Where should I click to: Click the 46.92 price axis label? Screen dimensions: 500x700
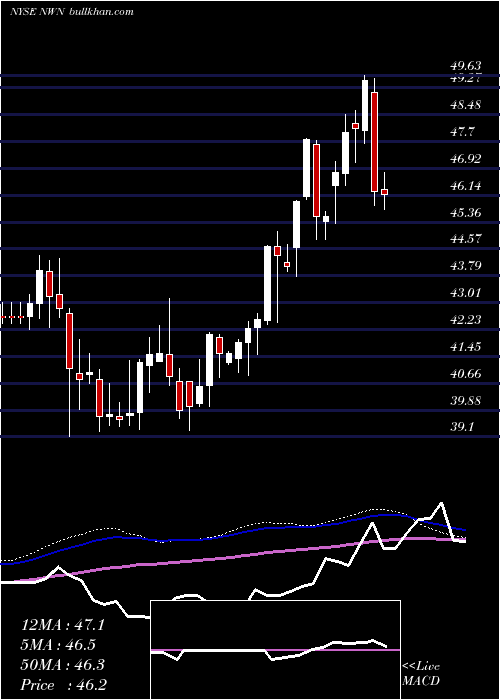click(466, 158)
